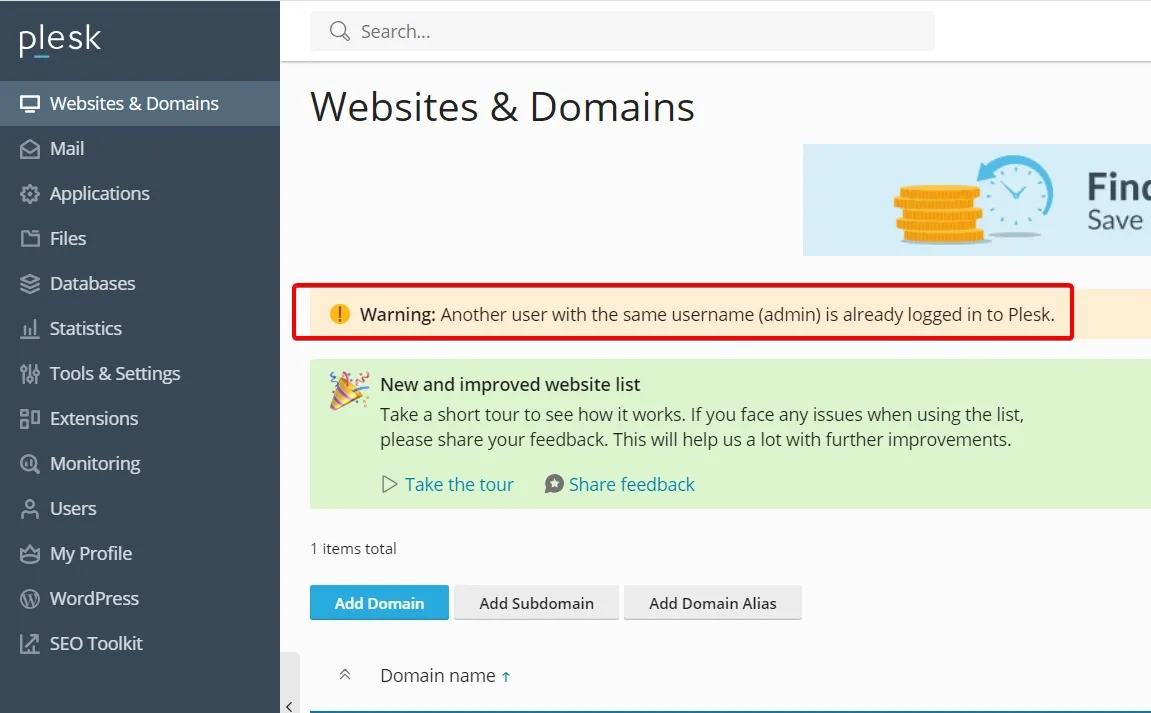Click the Statistics bar chart icon
The height and width of the screenshot is (713, 1151).
pos(30,329)
